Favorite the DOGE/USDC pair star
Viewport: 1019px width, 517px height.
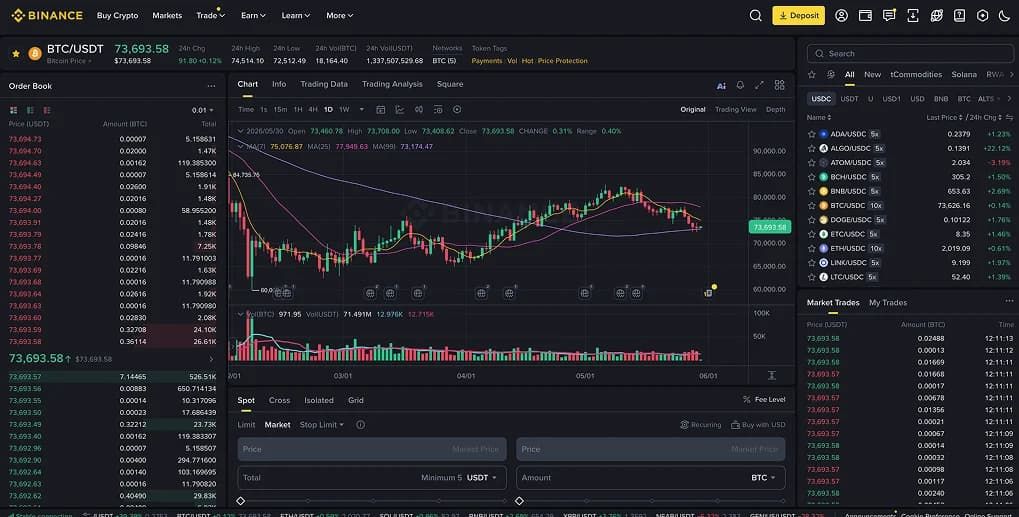click(812, 220)
